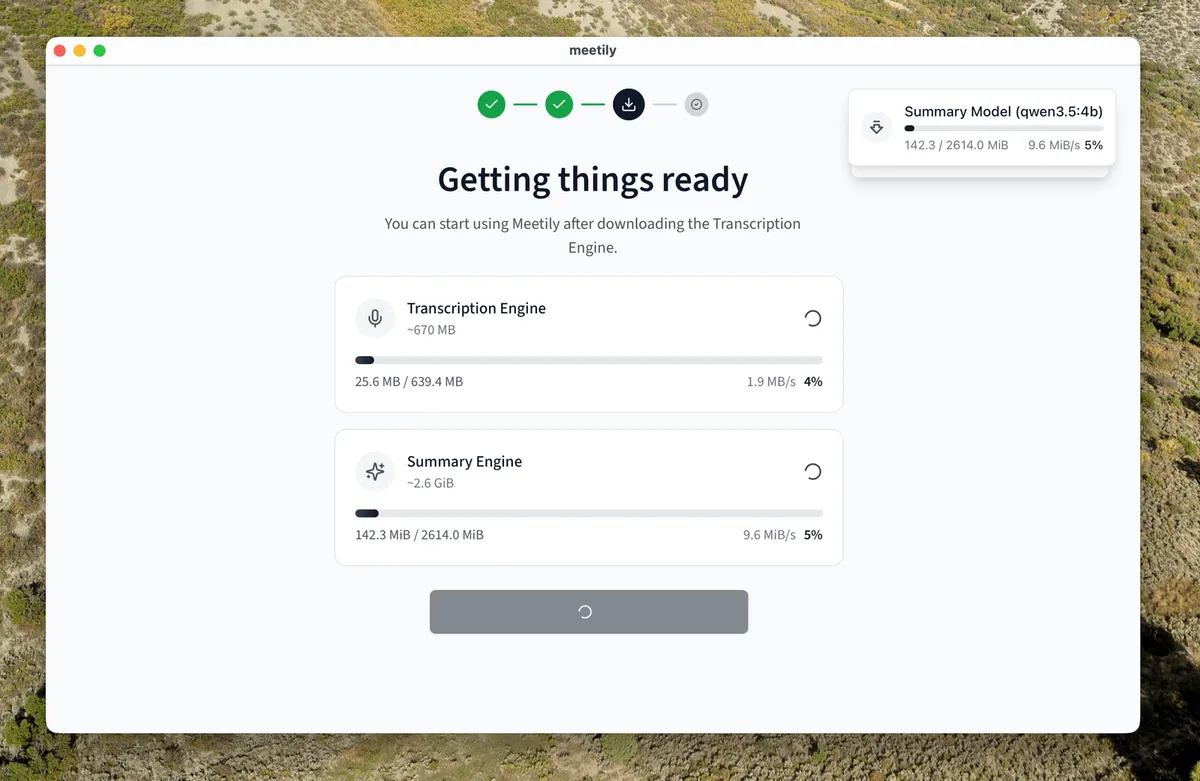
Task: Click '25.6 MB / 639.4 MB' progress text
Action: (409, 382)
